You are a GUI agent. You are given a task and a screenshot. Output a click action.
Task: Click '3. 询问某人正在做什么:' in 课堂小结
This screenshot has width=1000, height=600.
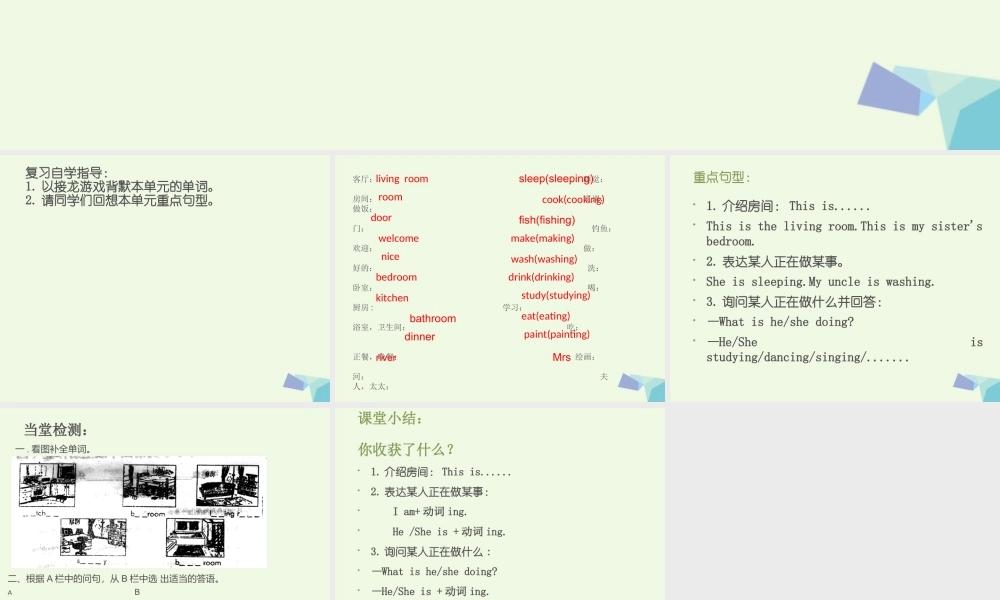[431, 552]
